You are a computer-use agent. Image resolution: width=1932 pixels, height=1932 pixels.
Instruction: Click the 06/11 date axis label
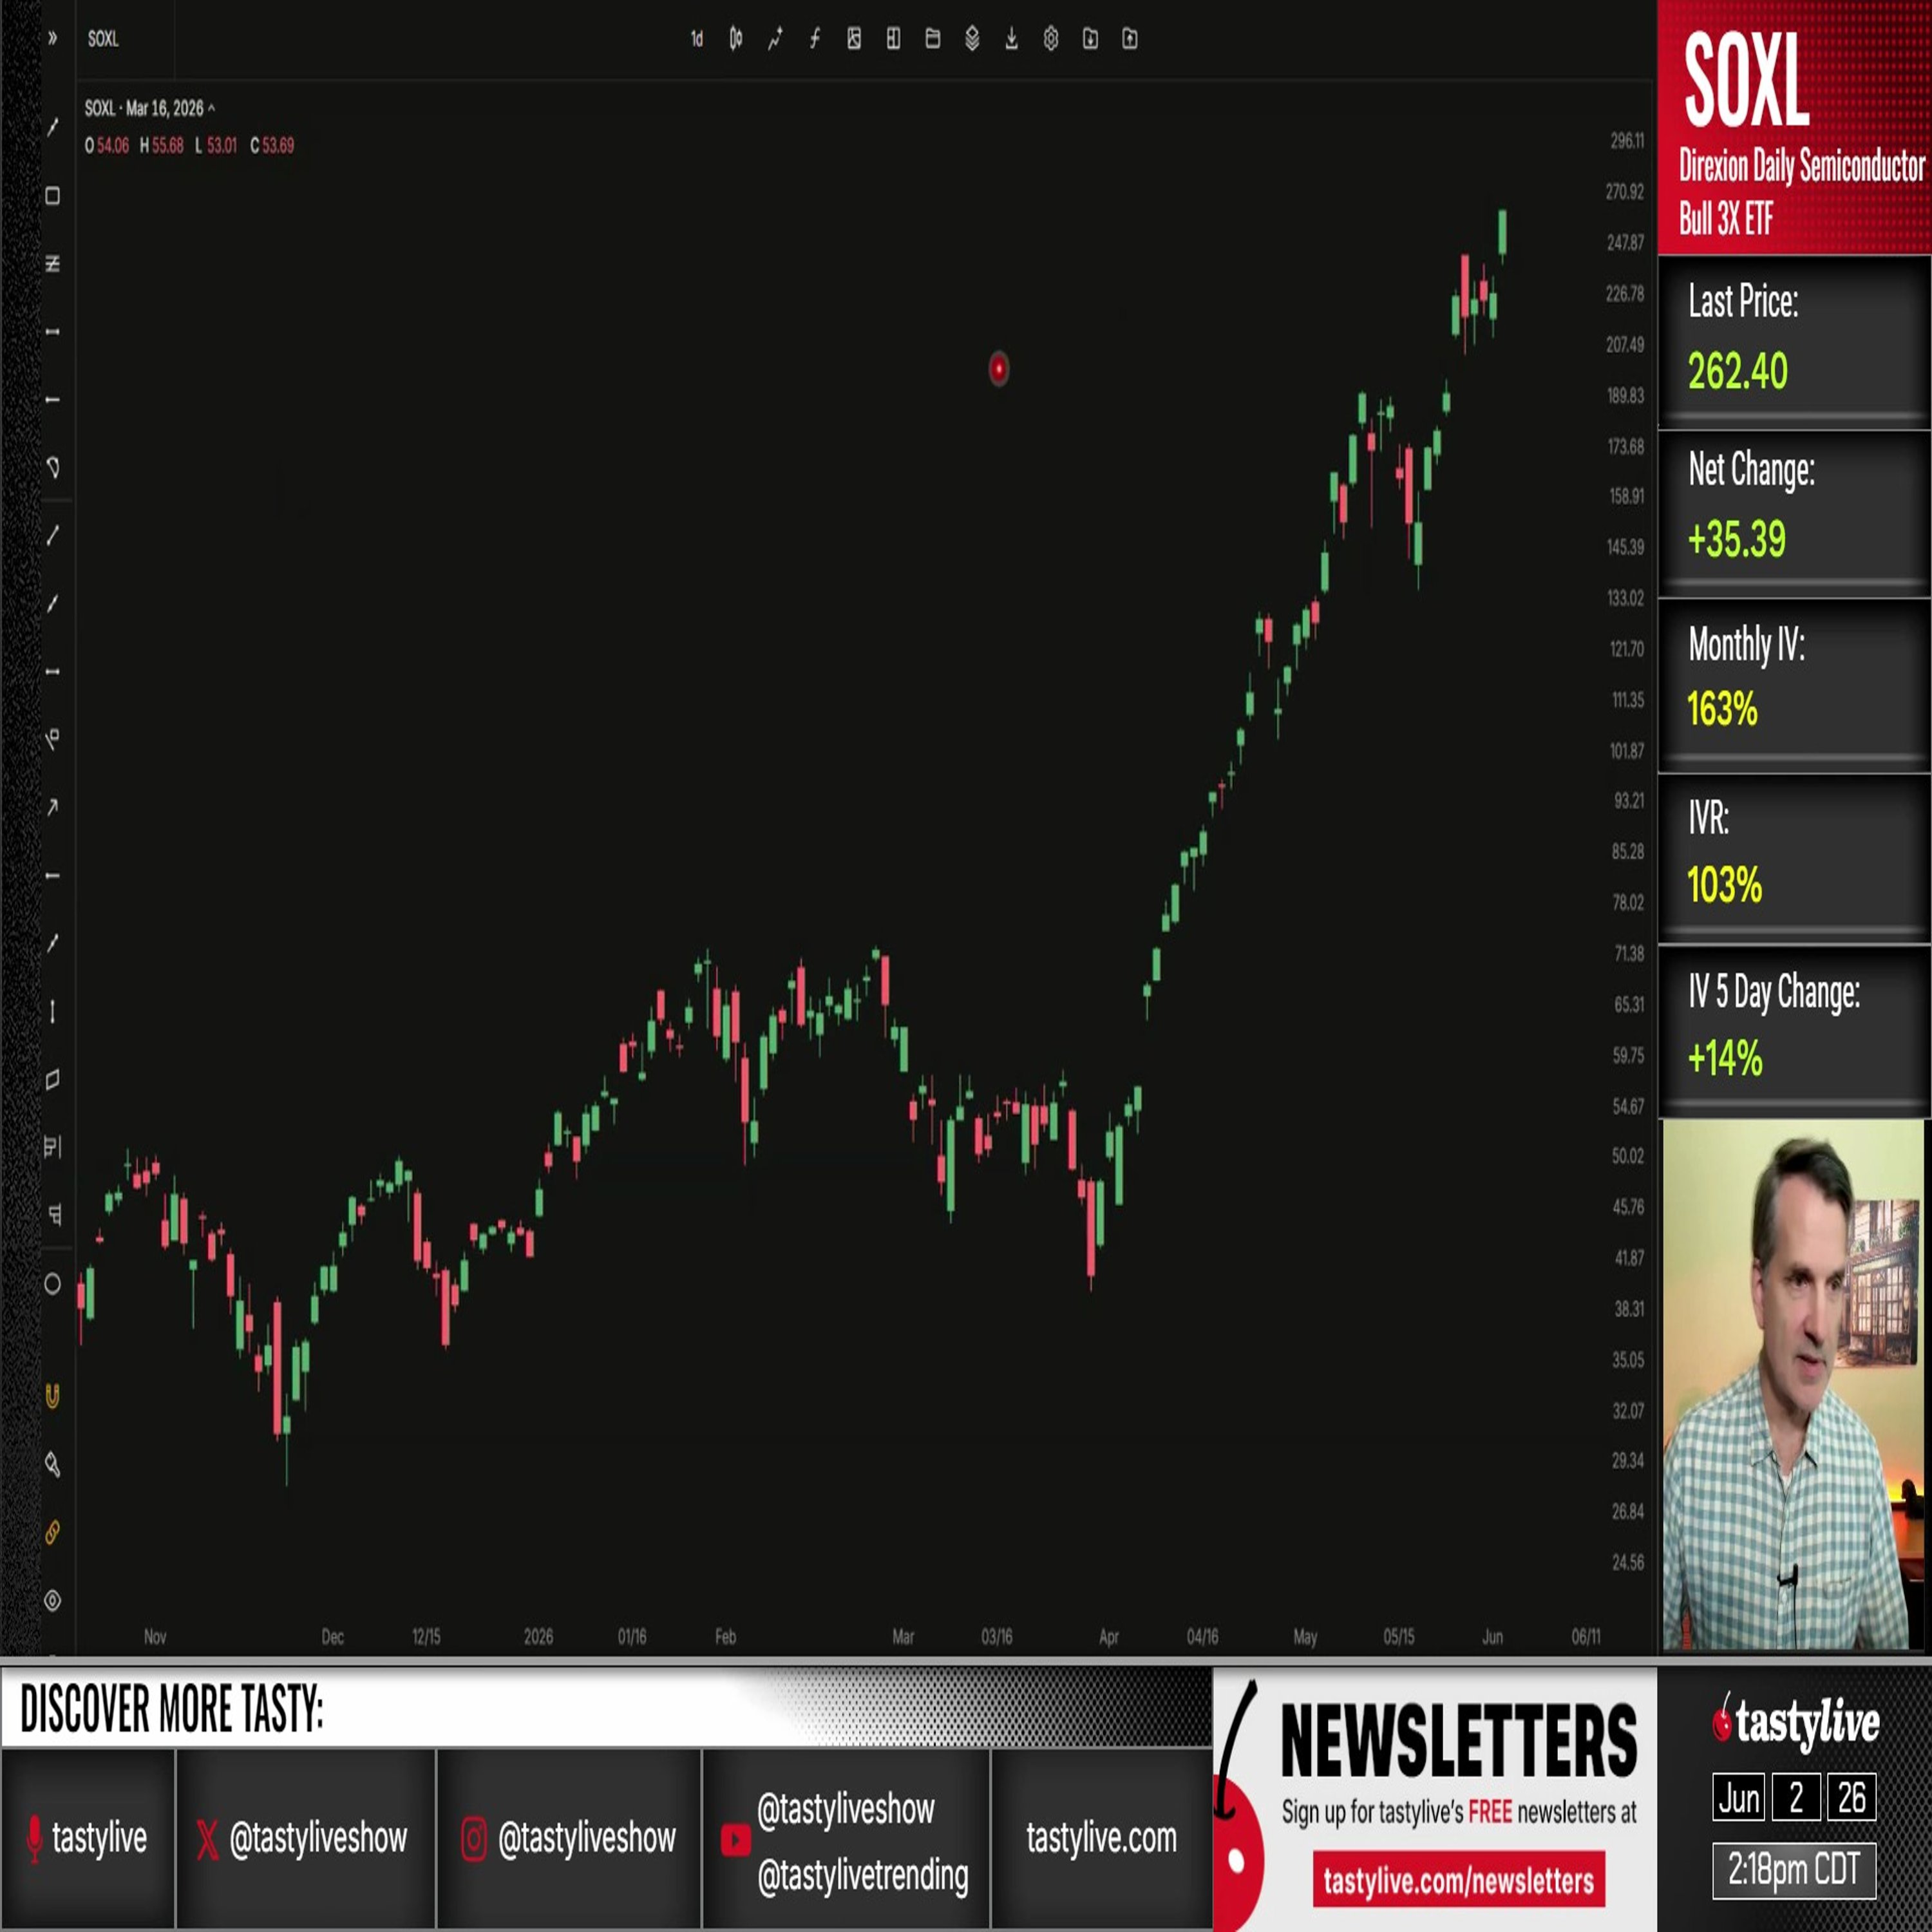pos(1586,1637)
